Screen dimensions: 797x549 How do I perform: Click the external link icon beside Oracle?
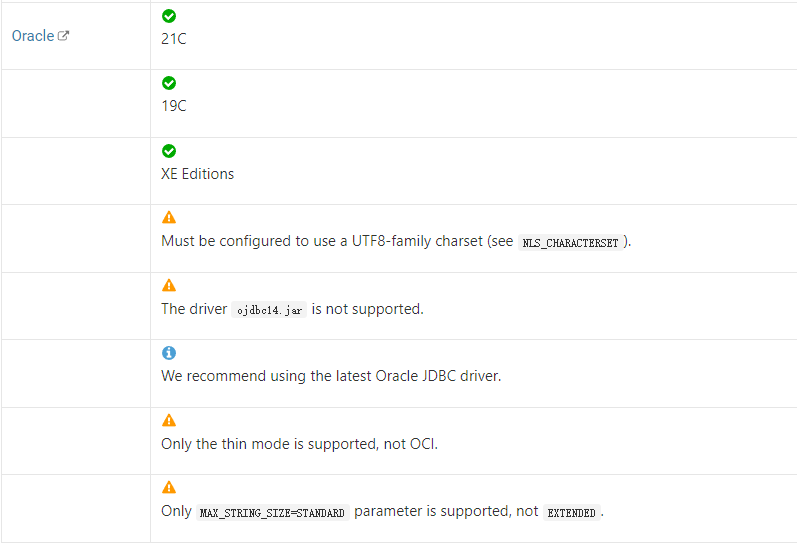tap(64, 36)
